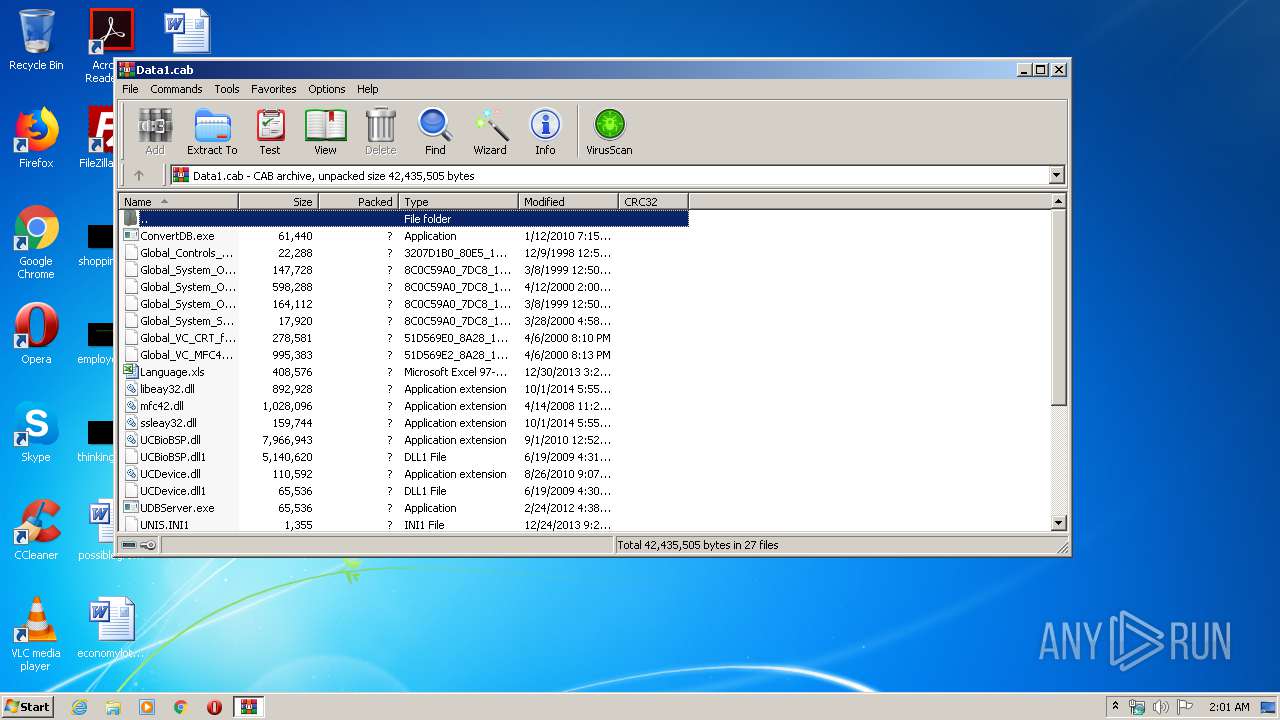1280x720 pixels.
Task: Click the Test archive icon
Action: (270, 132)
